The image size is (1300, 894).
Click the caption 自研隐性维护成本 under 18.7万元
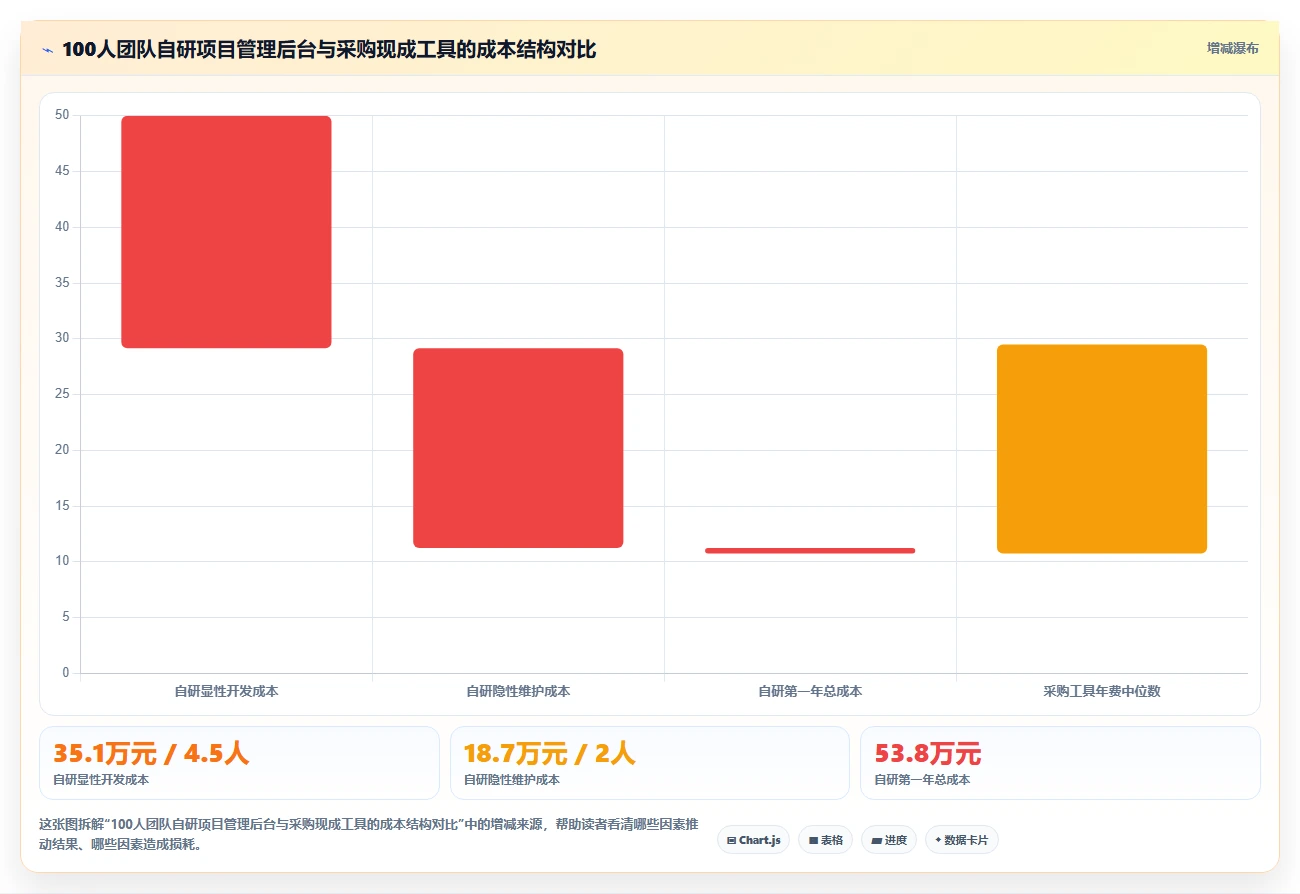[x=512, y=780]
